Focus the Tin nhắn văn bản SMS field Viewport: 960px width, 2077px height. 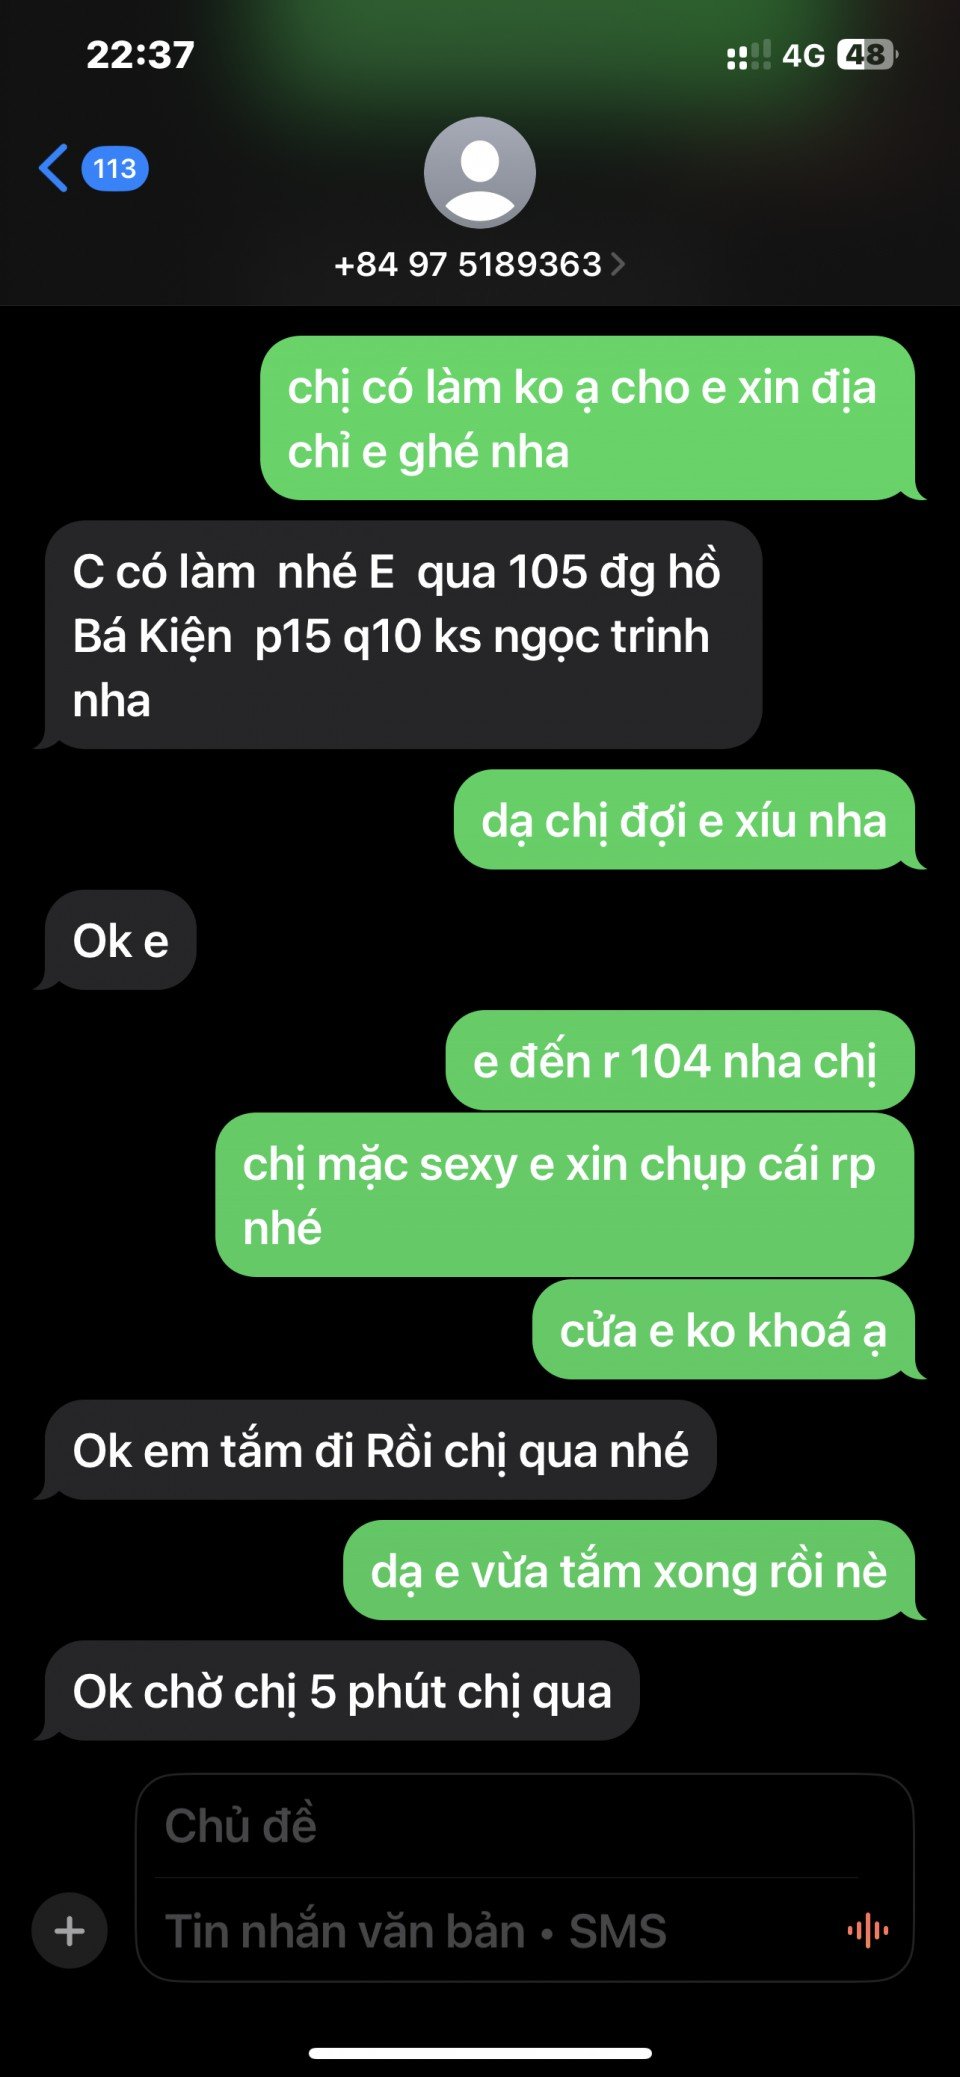500,1930
